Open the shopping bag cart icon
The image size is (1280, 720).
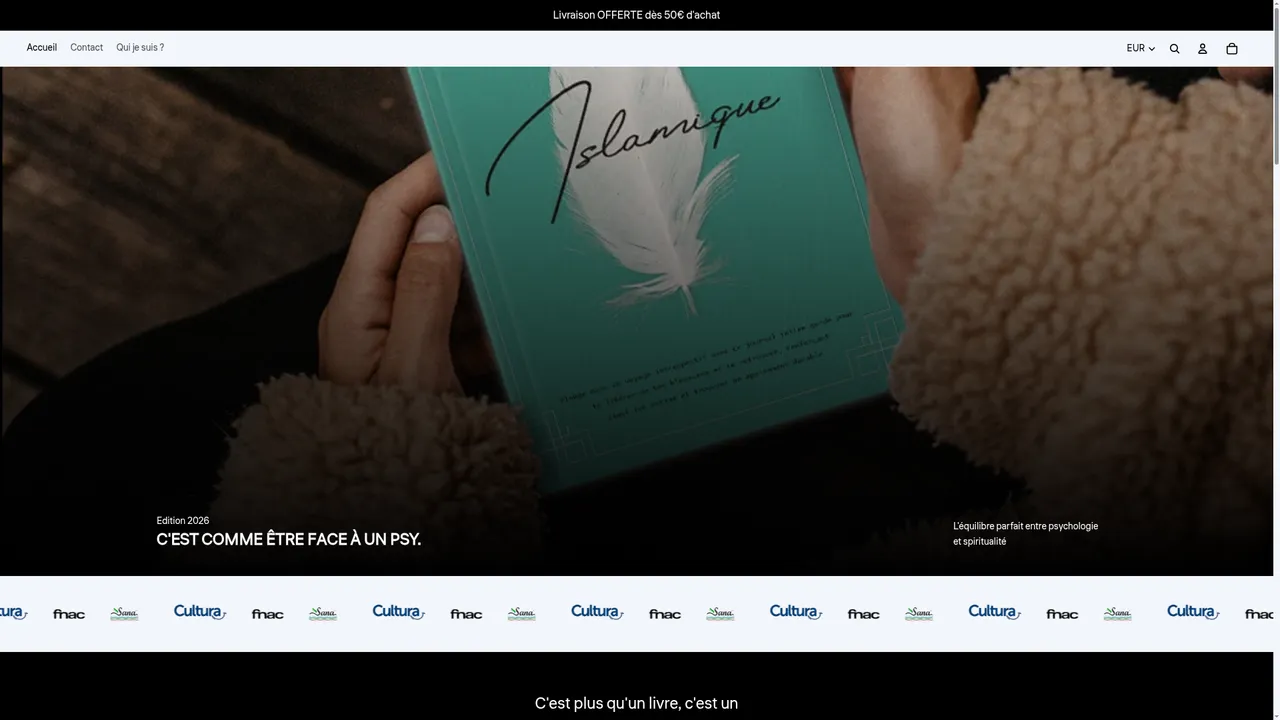[x=1232, y=48]
